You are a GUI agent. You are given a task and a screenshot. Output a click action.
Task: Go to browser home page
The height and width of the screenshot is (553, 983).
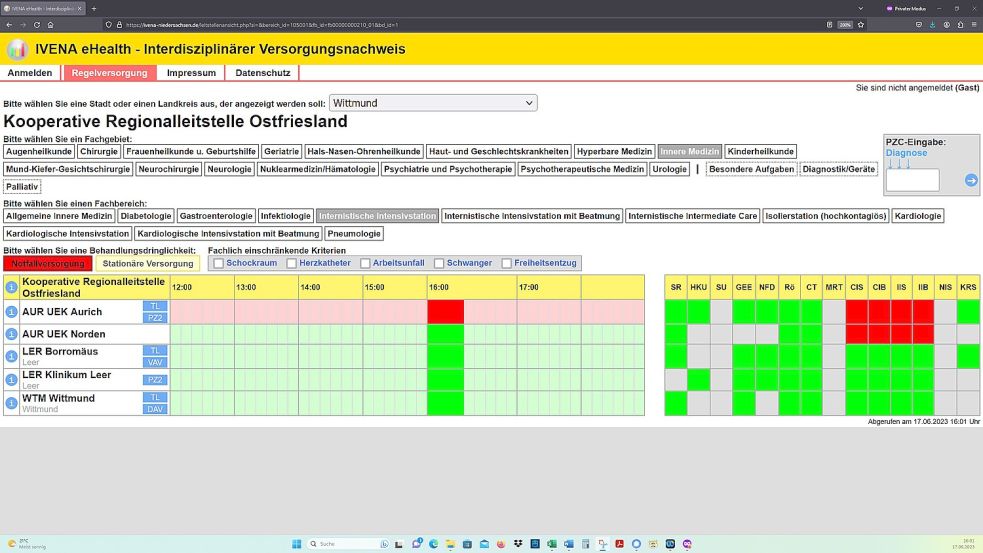(51, 25)
